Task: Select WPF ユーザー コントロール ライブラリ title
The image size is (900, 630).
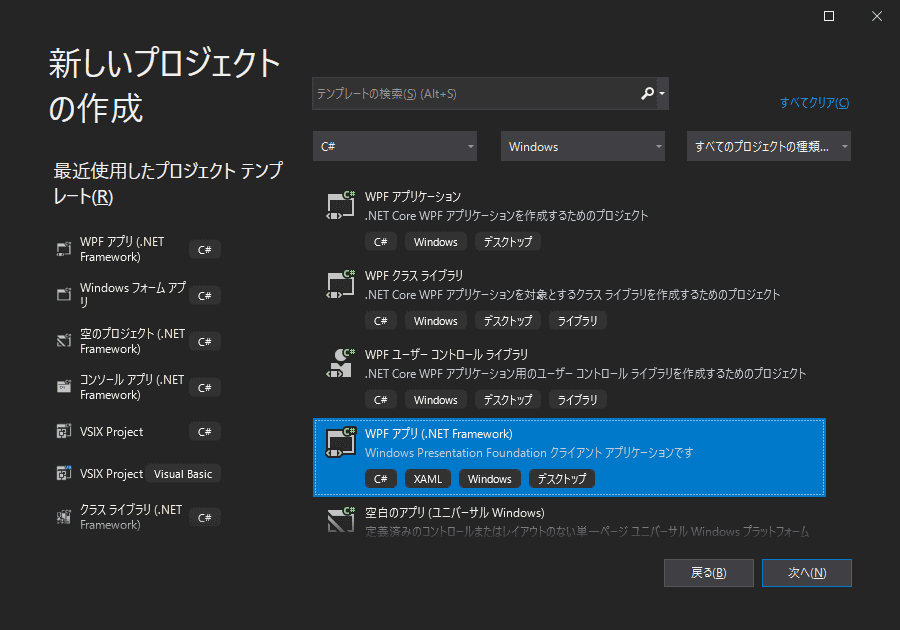Action: (446, 355)
